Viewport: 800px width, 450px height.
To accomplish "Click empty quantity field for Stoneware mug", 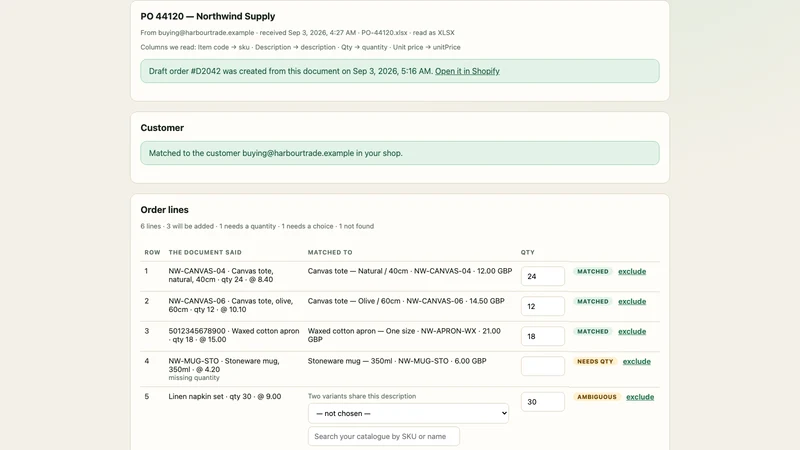I will coord(542,366).
